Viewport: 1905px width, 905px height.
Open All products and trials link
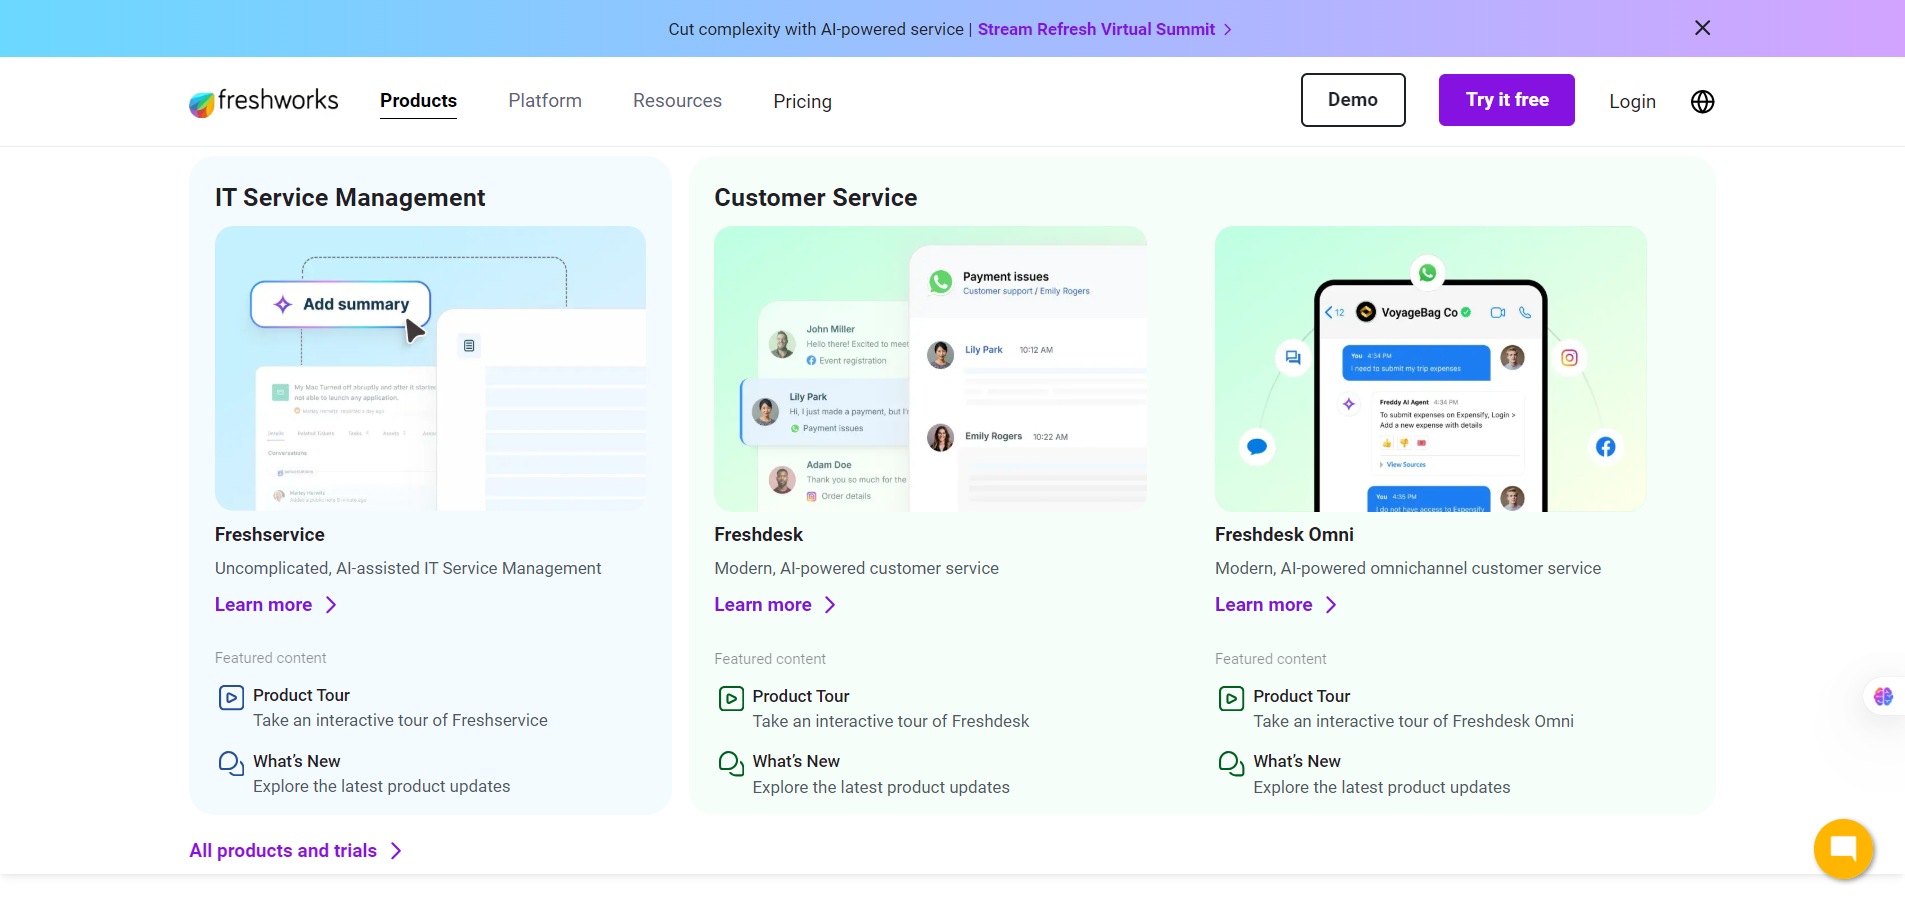[283, 851]
